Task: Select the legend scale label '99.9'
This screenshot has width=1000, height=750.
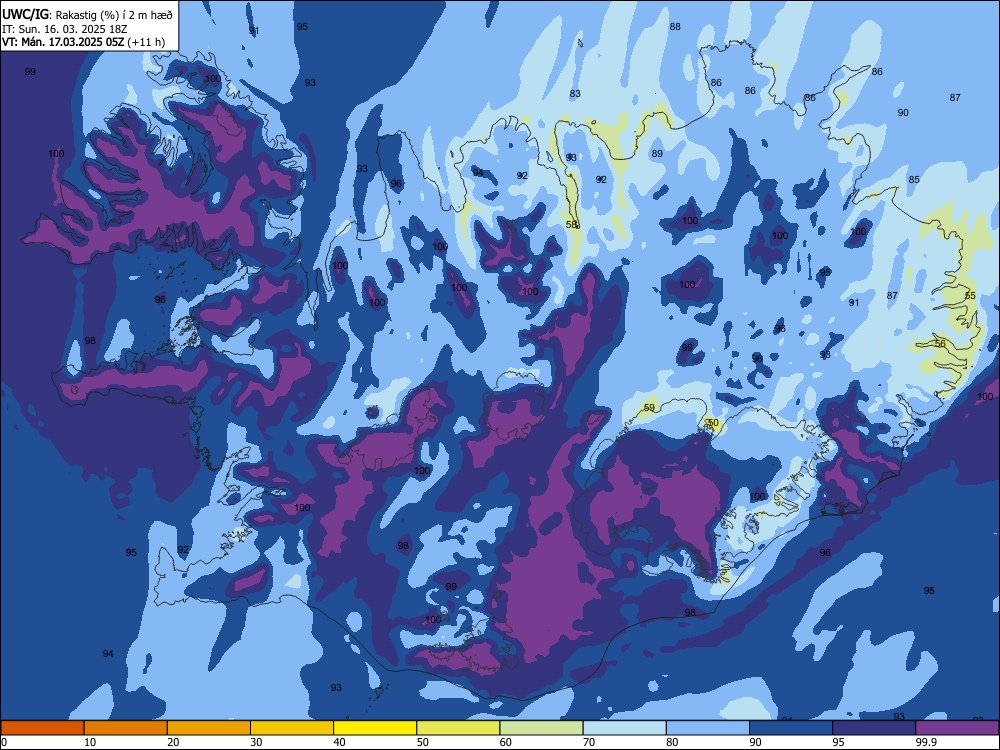Action: (x=925, y=742)
